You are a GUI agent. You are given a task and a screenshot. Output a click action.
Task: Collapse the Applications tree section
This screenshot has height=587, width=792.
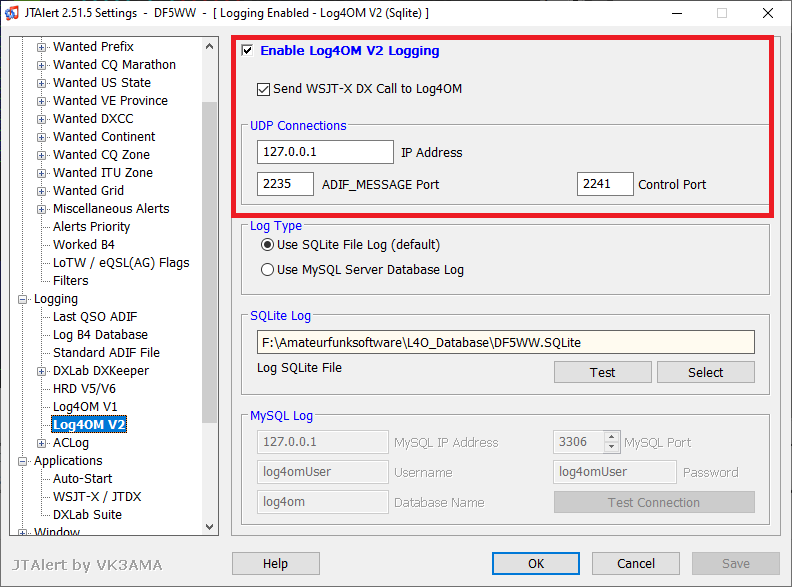pyautogui.click(x=22, y=461)
